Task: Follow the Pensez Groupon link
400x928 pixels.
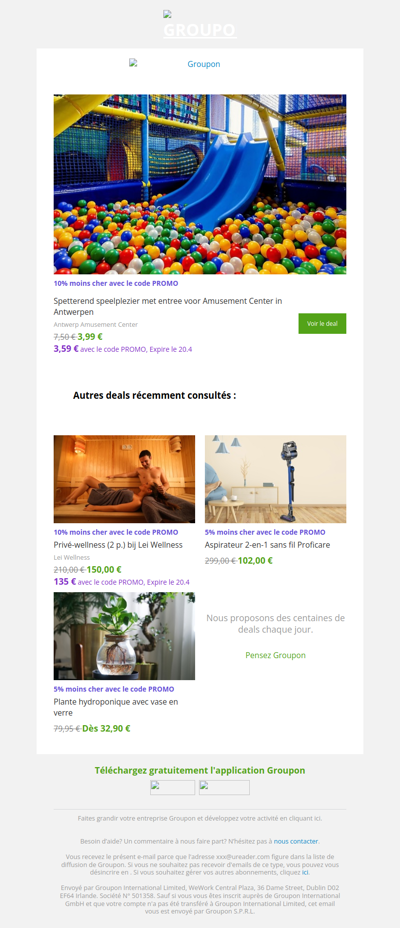Action: tap(276, 655)
